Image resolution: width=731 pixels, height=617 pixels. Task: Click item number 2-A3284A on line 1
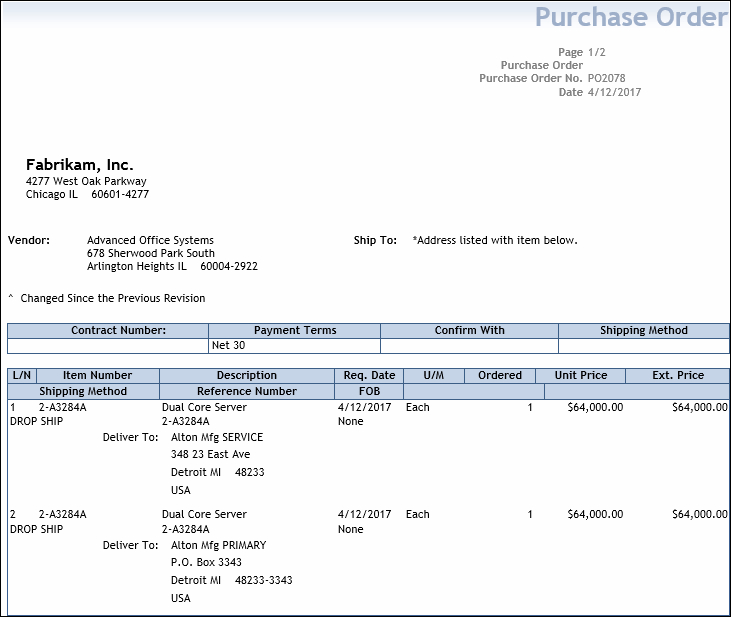coord(62,408)
